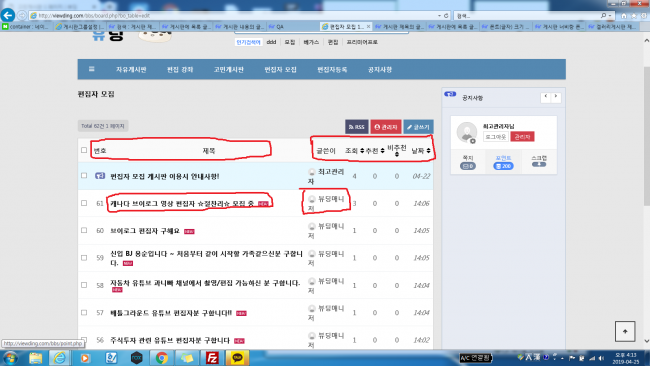Open the 공지사항 menu item

point(380,70)
